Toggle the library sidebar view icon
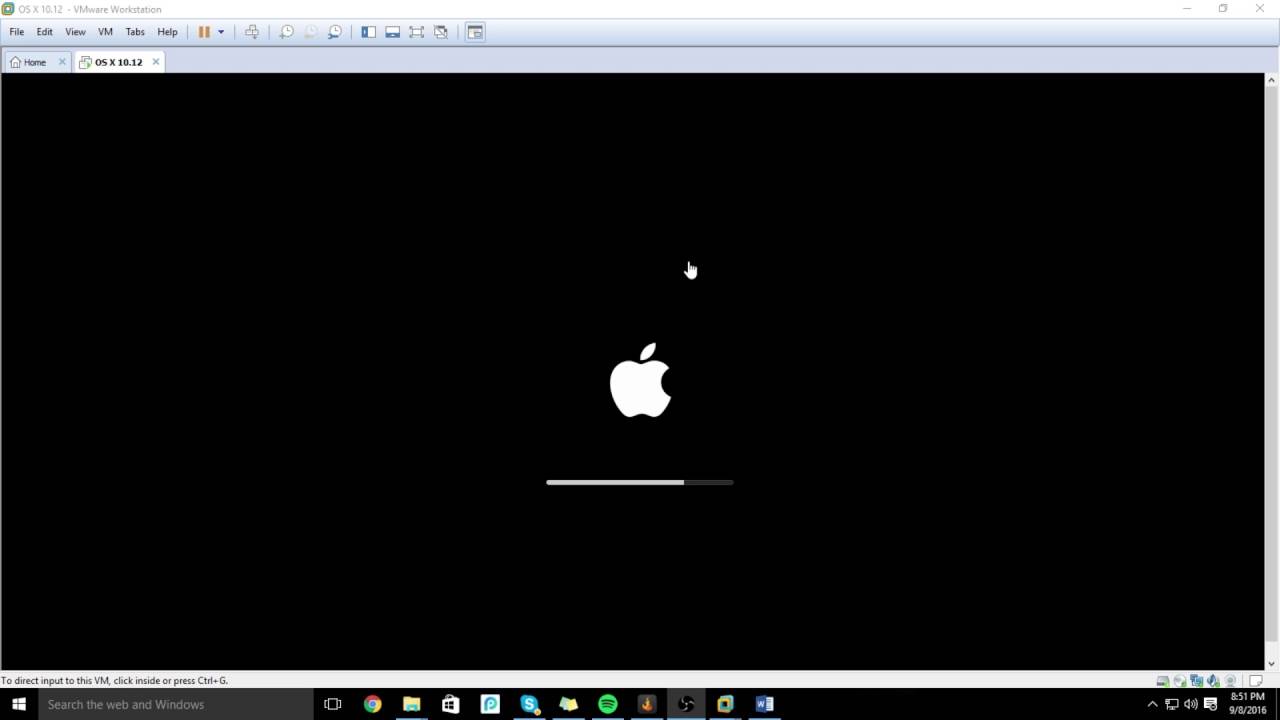 (x=368, y=32)
